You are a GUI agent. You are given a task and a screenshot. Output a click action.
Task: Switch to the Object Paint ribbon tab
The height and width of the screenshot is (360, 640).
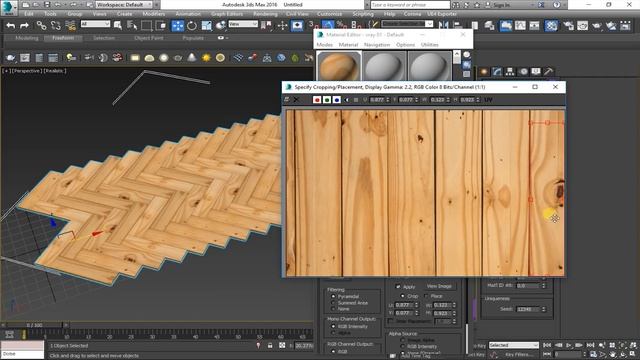point(149,38)
